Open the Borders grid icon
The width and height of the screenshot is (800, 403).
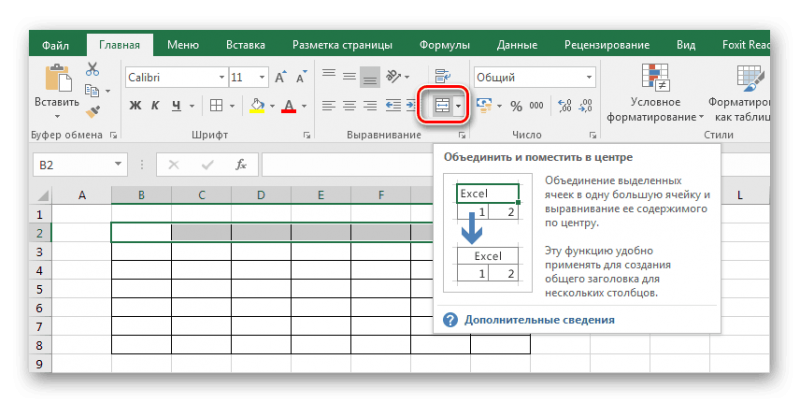(216, 106)
